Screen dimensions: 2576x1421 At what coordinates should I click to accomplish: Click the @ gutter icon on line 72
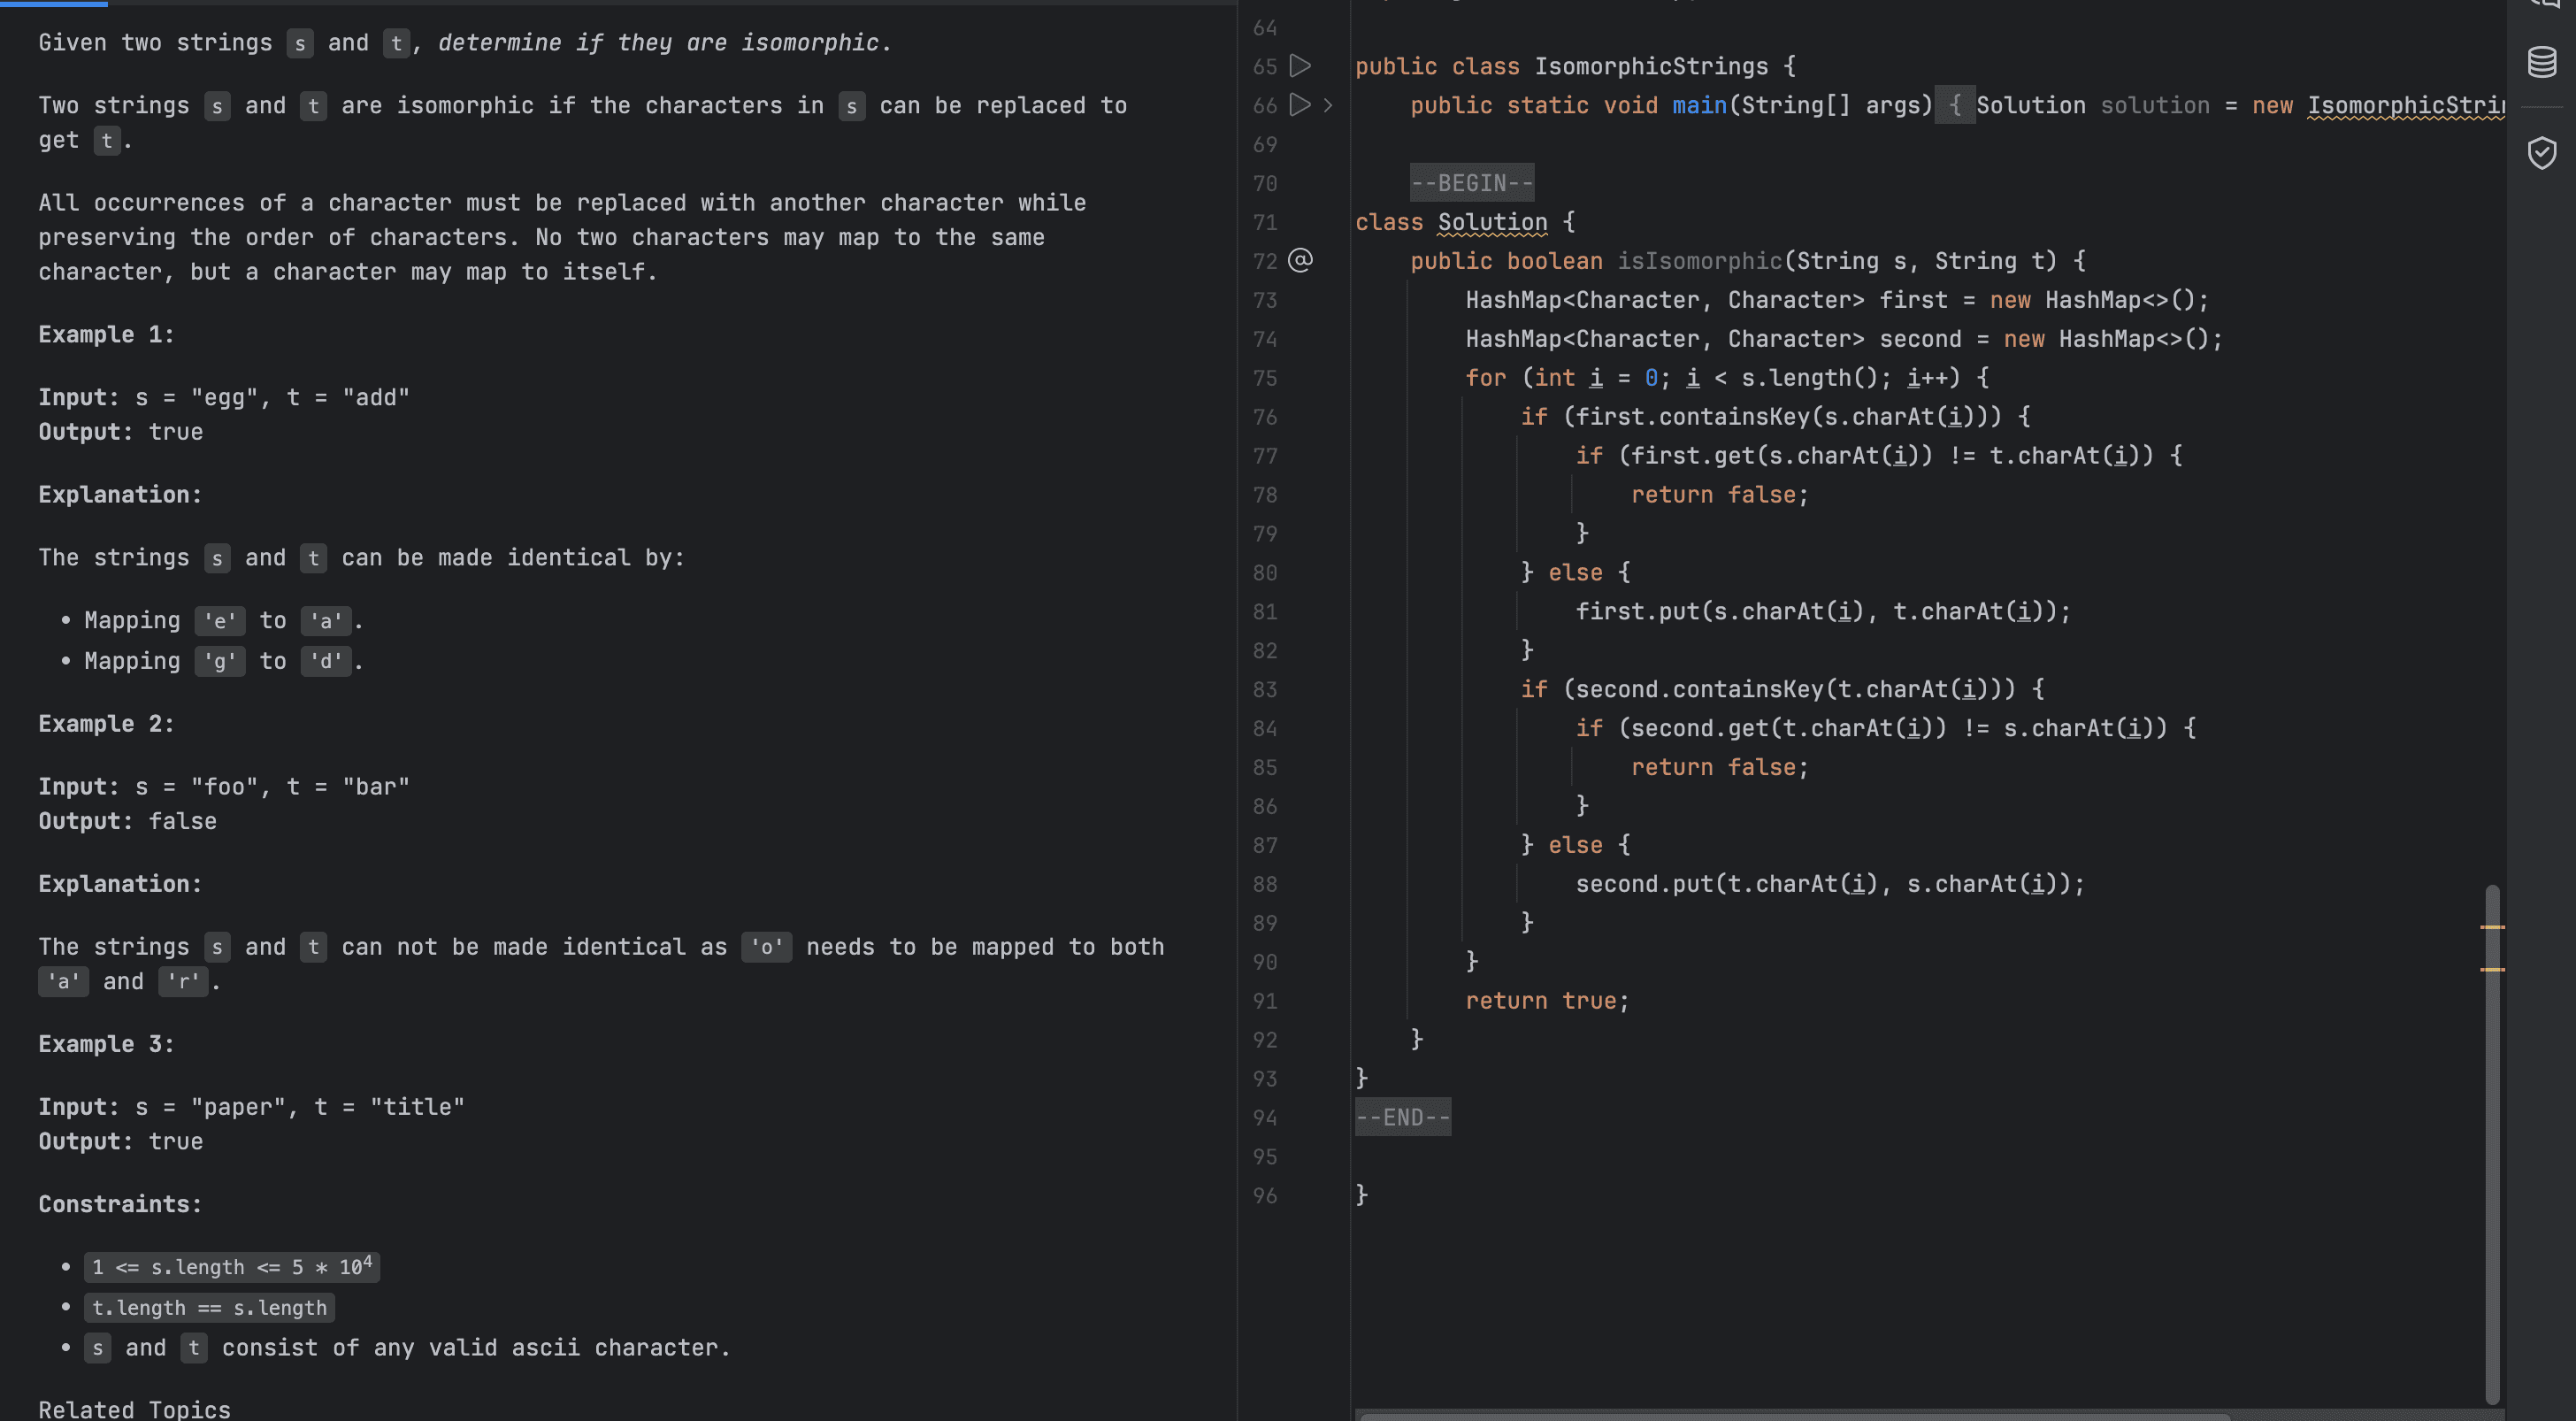[1299, 261]
